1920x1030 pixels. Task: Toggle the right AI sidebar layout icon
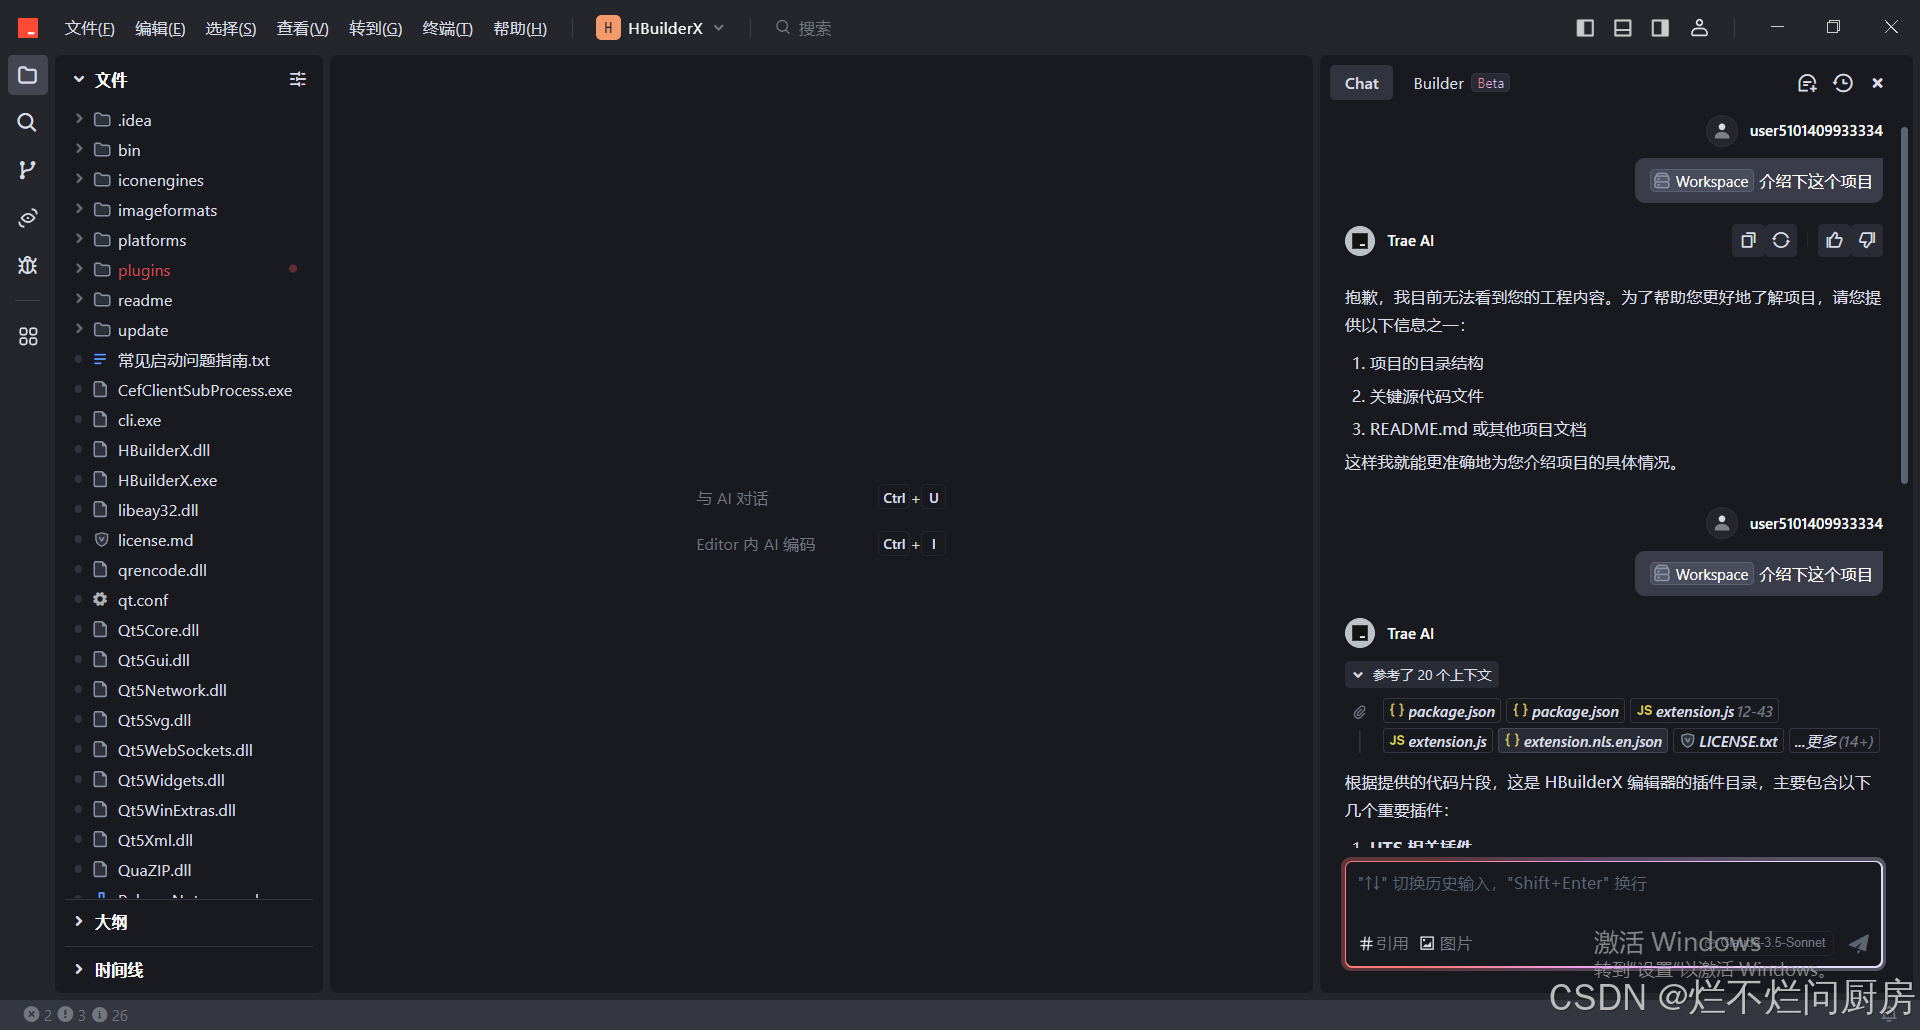(x=1660, y=28)
